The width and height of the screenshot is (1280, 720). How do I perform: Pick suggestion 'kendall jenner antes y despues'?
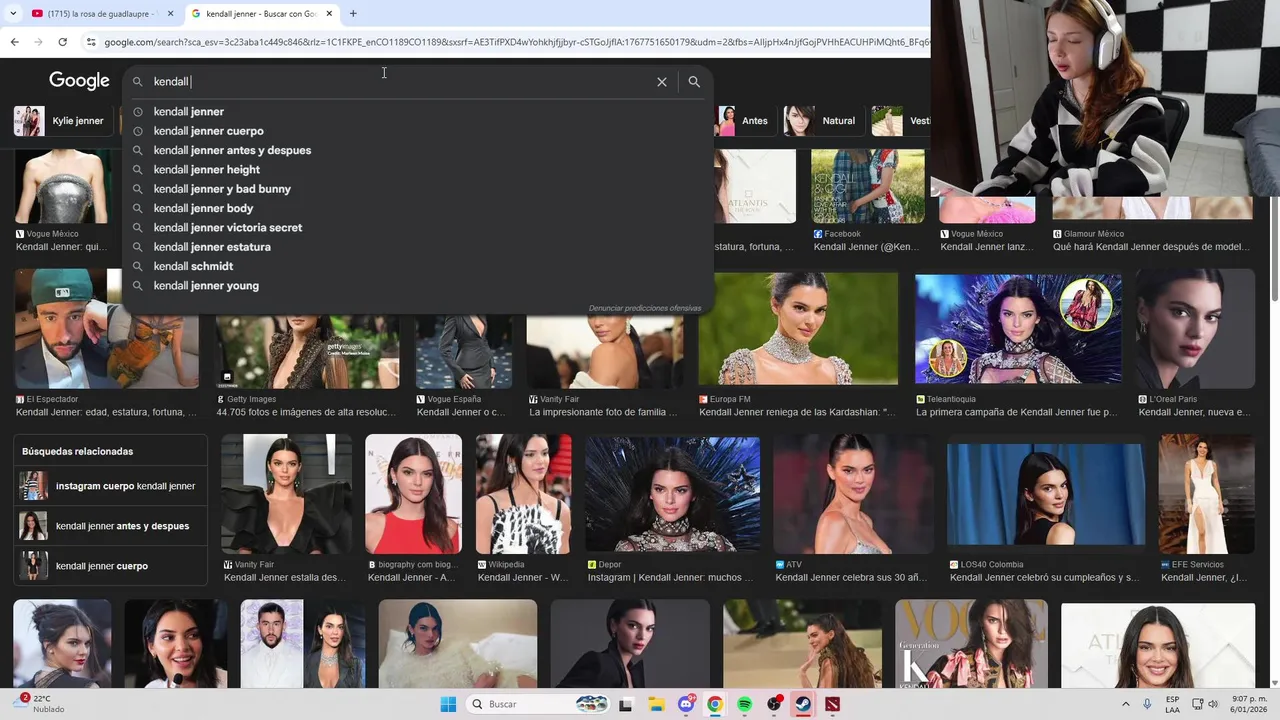coord(418,150)
